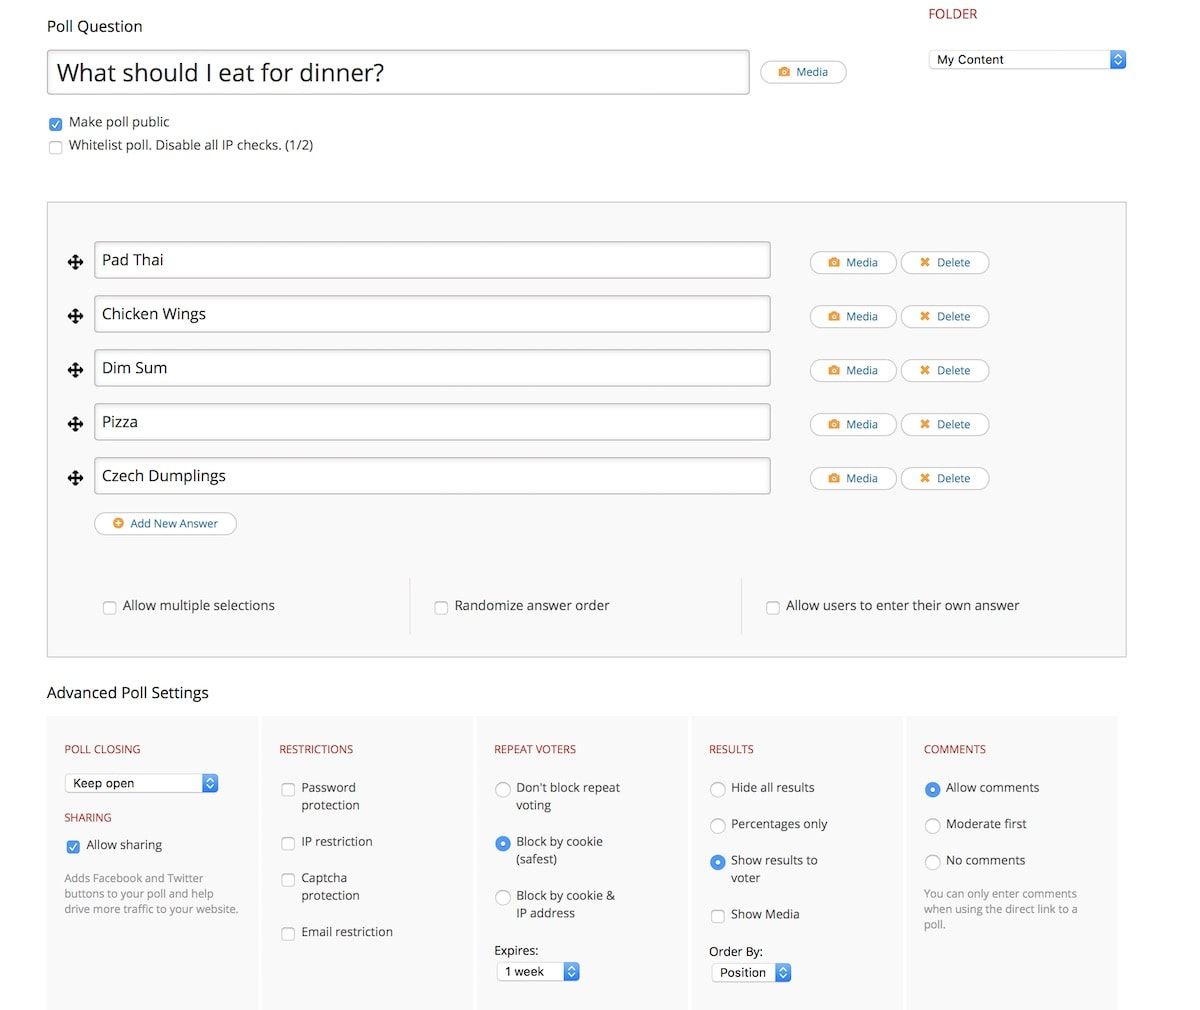Click the move handle next to Pizza
The image size is (1200, 1010).
(75, 424)
